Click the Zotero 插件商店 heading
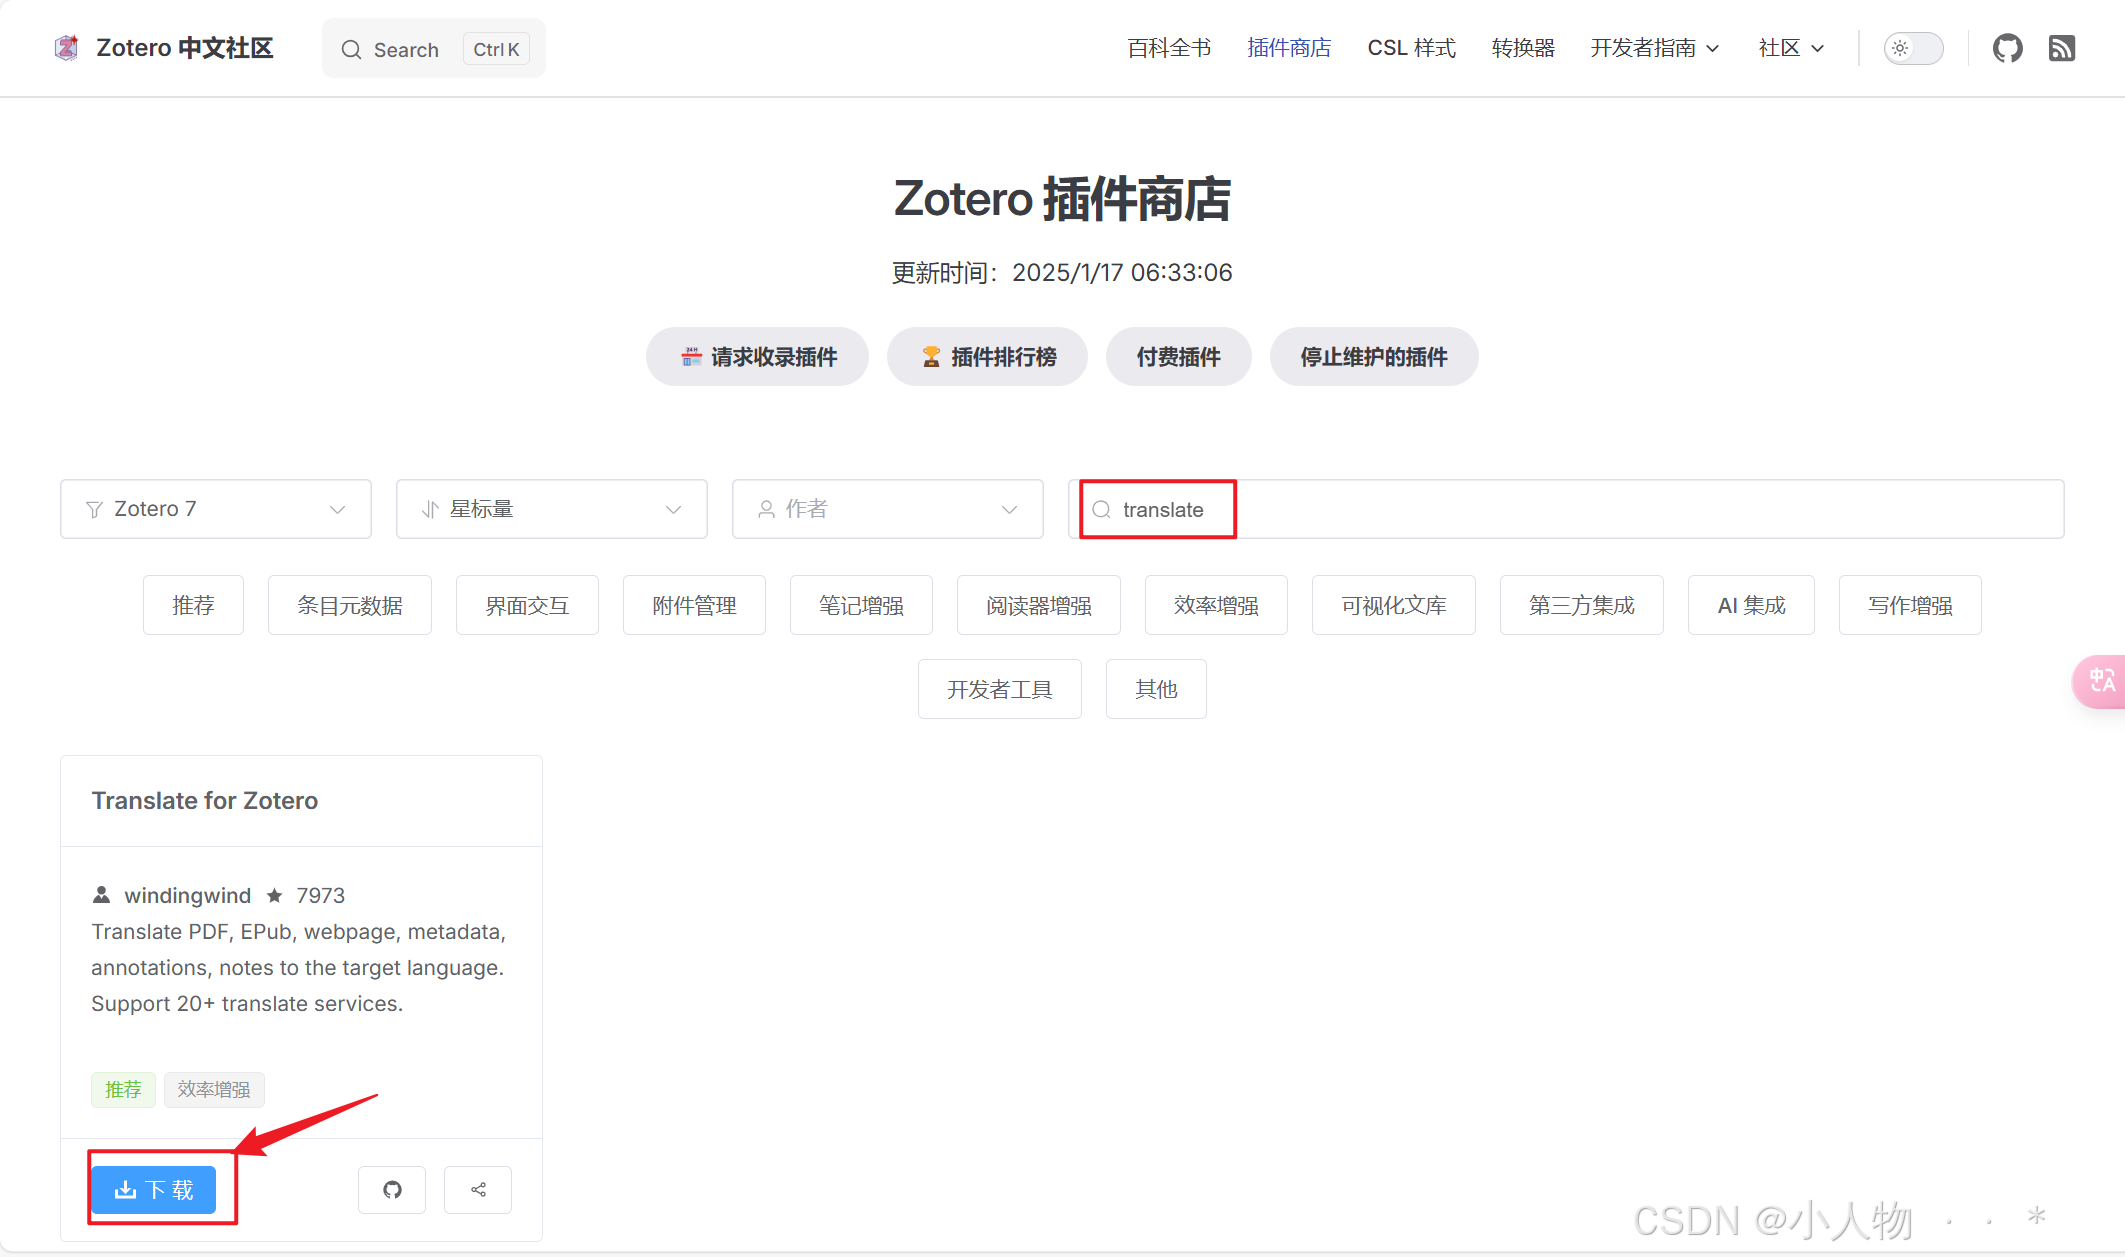2125x1257 pixels. point(1062,199)
